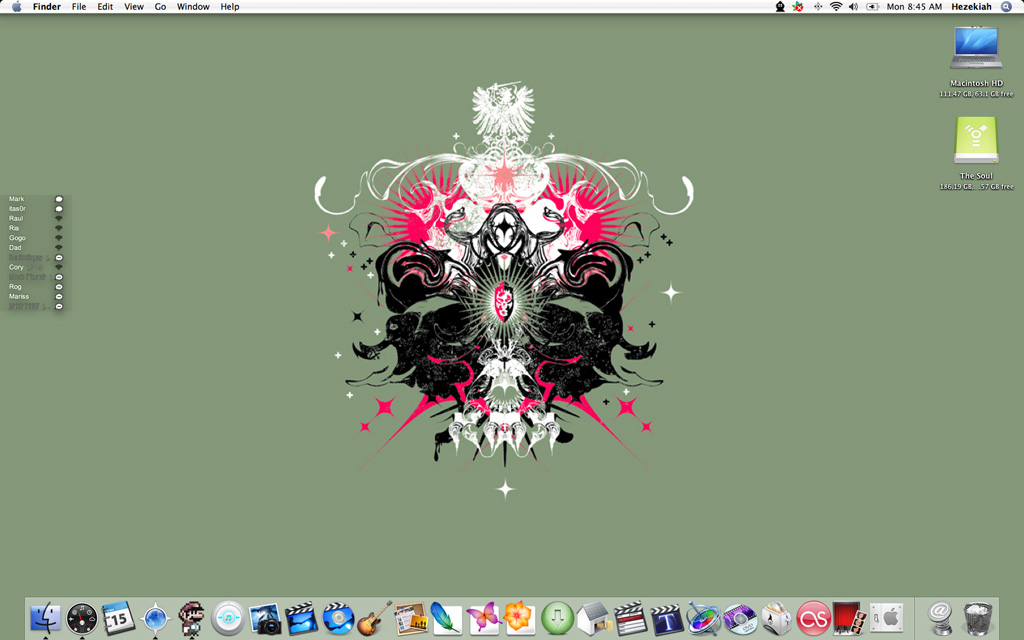Launch the house with boxes app

tap(594, 618)
